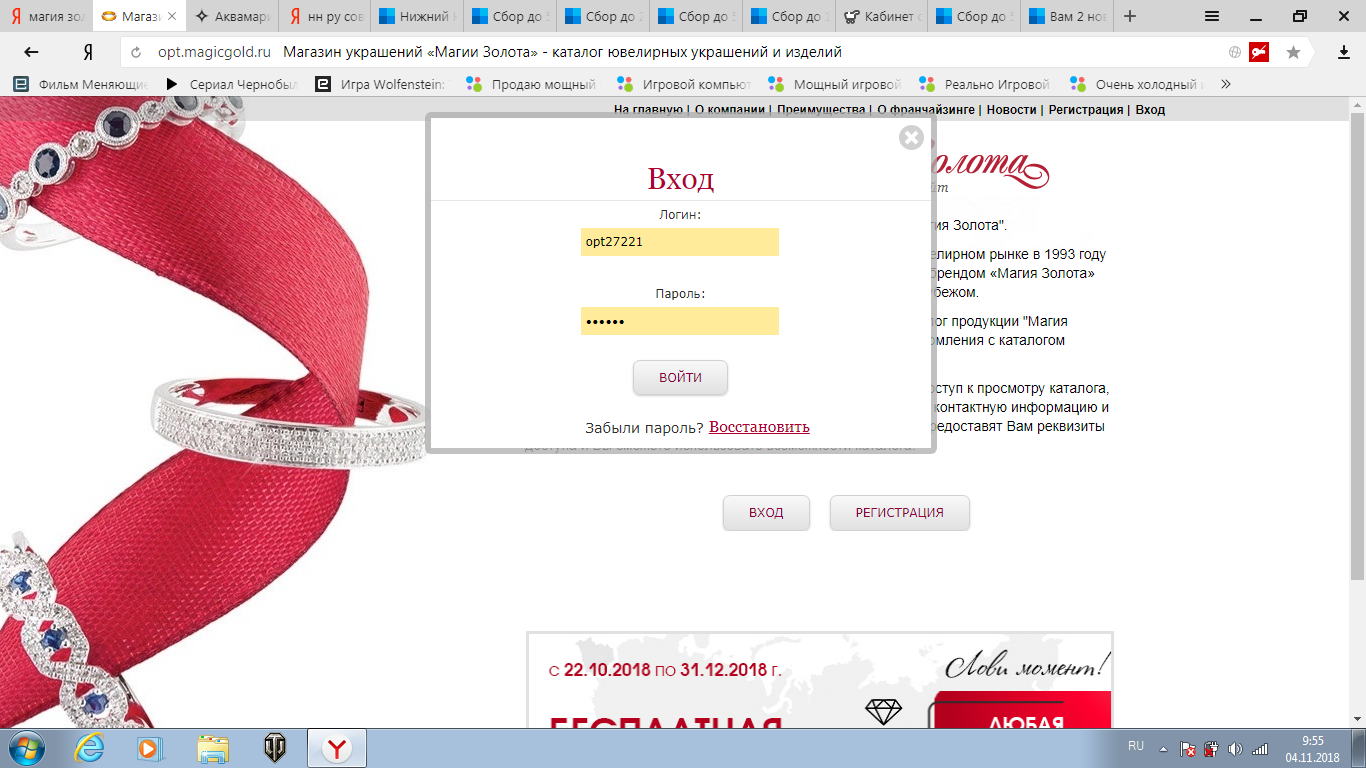Screen dimensions: 1366x768
Task: Open the Yandex home button
Action: (x=88, y=52)
